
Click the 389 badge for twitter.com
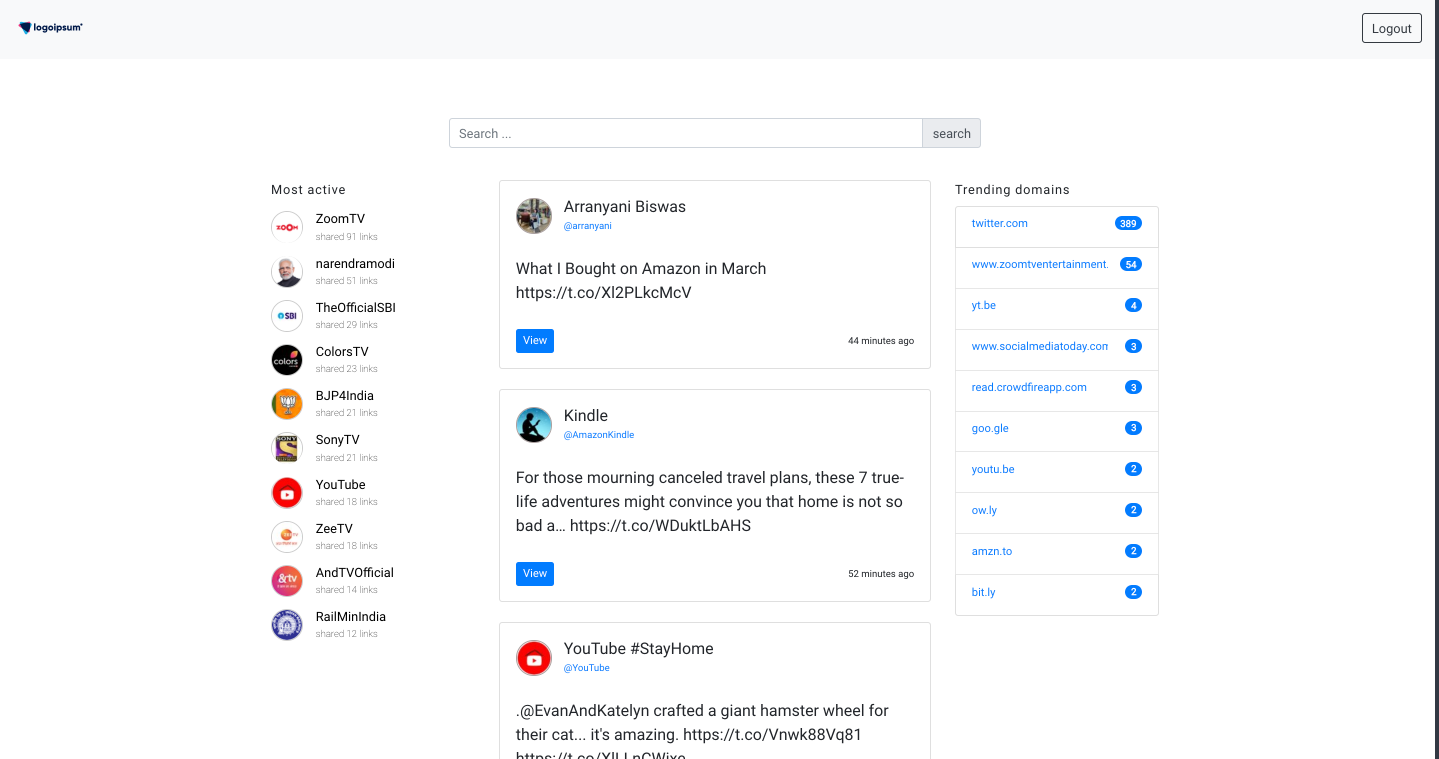click(1128, 224)
